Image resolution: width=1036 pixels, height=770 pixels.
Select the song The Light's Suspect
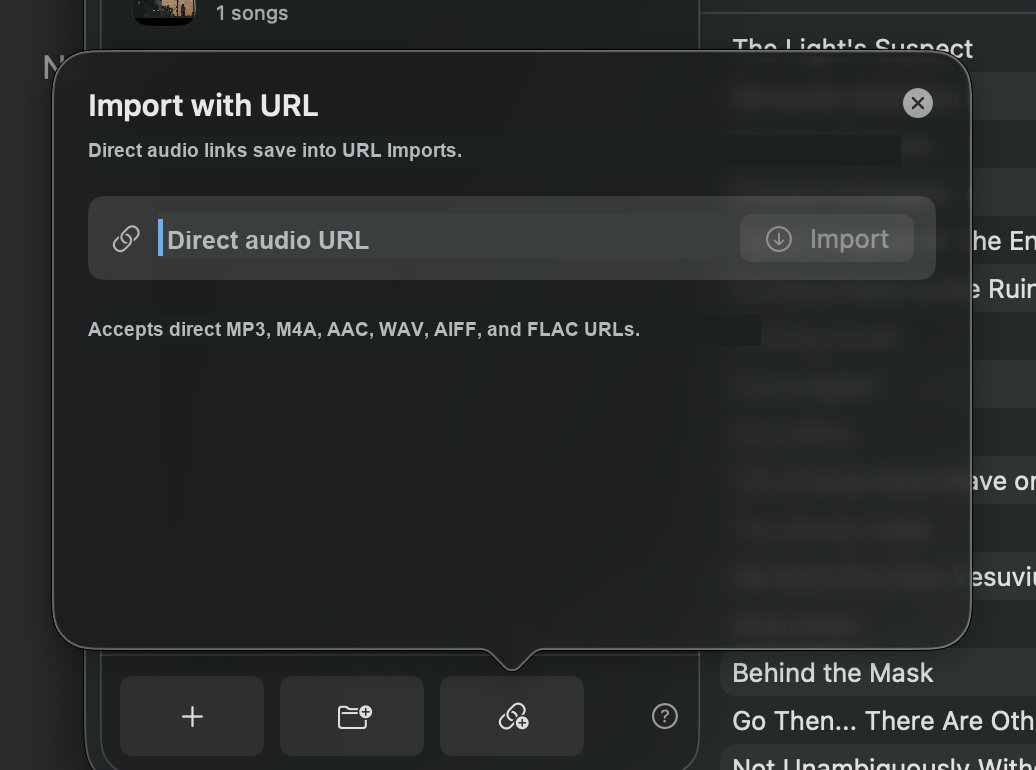coord(852,46)
